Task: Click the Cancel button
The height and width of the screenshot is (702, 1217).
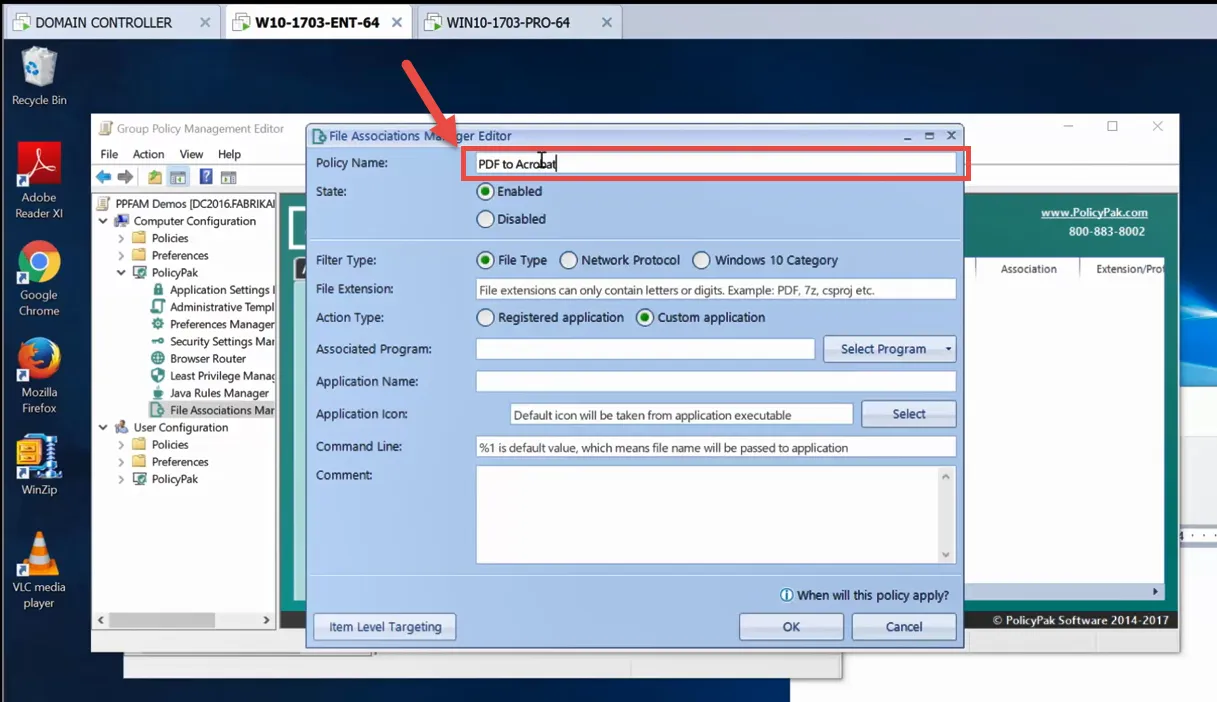Action: point(904,627)
